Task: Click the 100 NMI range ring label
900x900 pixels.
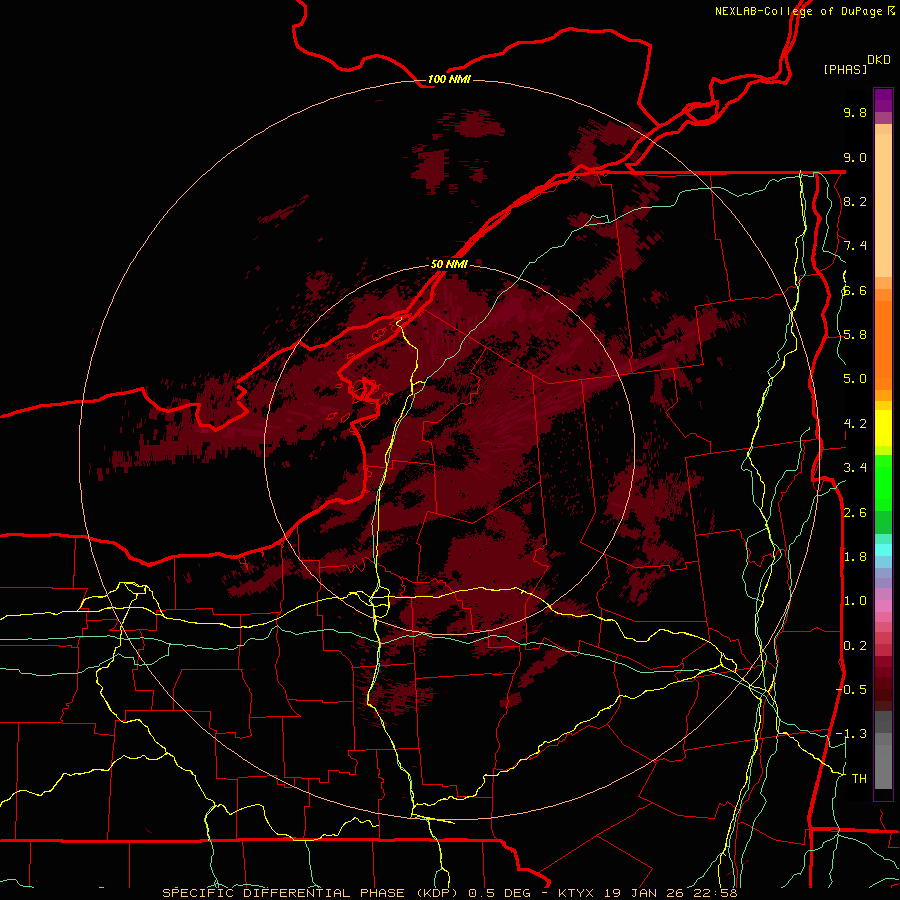Action: 449,79
